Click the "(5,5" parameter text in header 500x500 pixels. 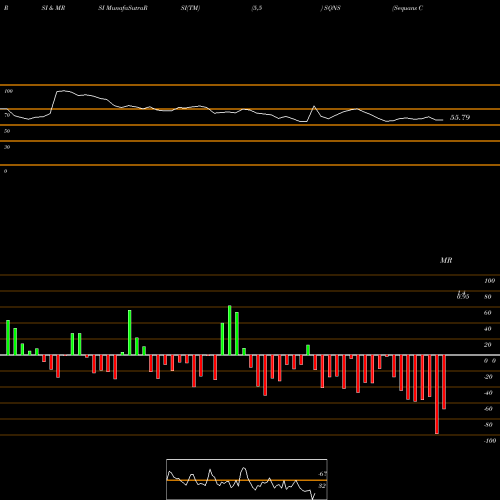pyautogui.click(x=257, y=8)
